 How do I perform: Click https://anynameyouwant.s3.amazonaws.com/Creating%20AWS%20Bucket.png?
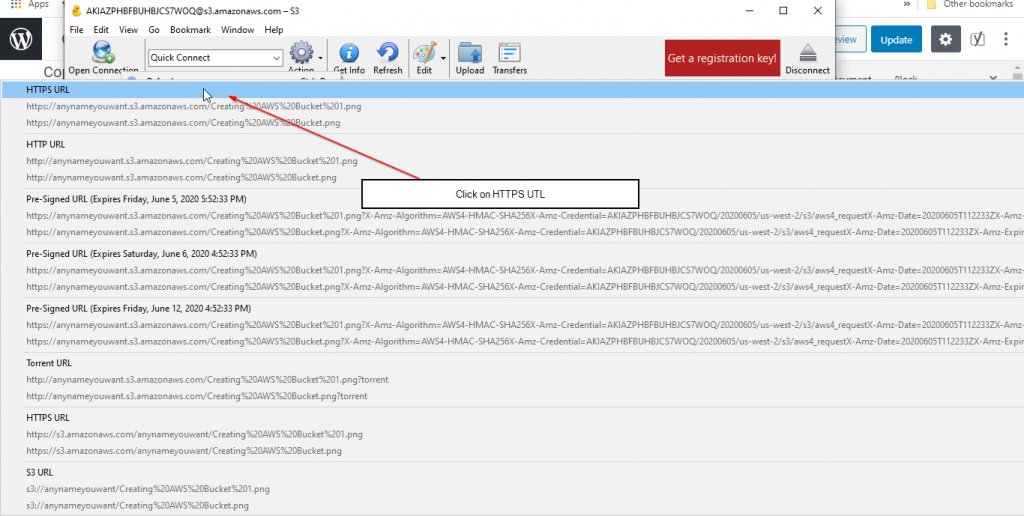184,122
